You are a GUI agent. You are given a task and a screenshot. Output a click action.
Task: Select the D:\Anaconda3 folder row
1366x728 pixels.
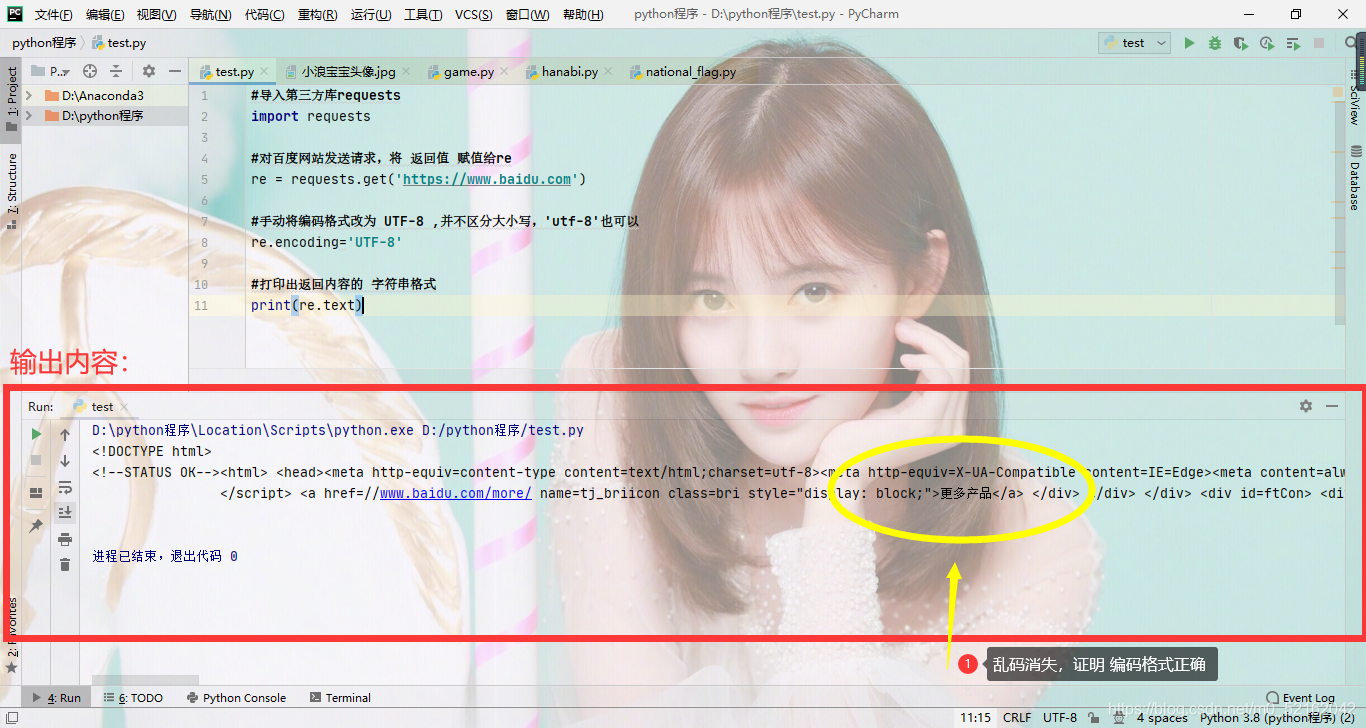click(105, 96)
